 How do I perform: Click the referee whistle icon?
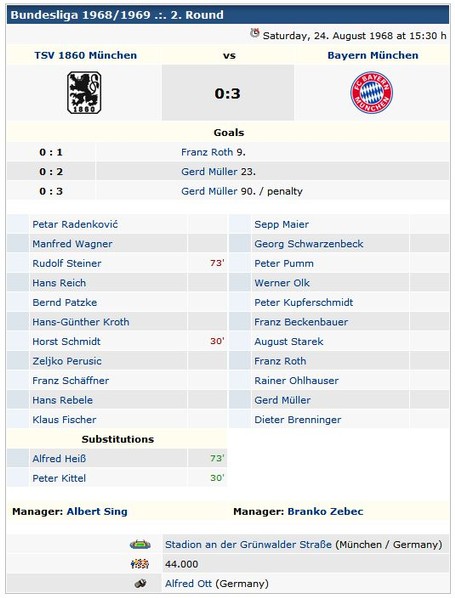coord(140,584)
